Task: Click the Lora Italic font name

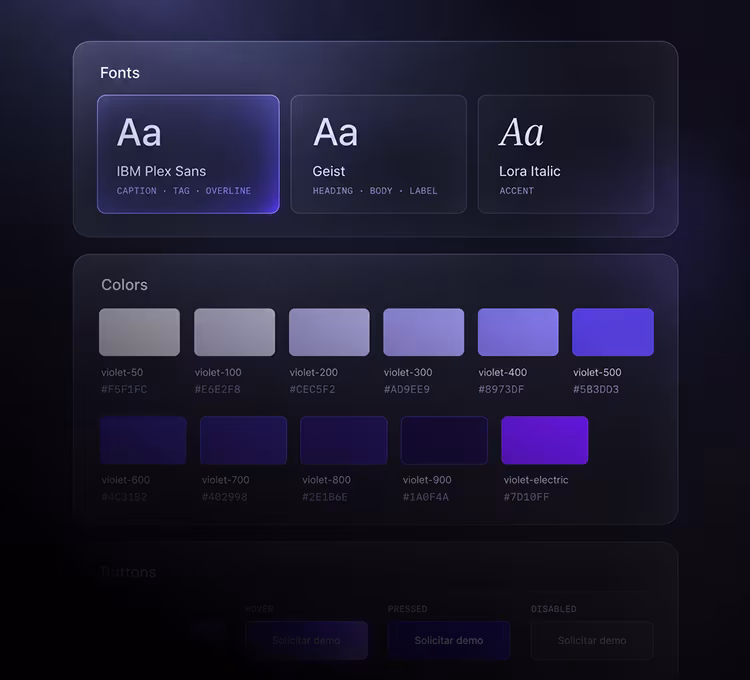Action: pos(529,171)
